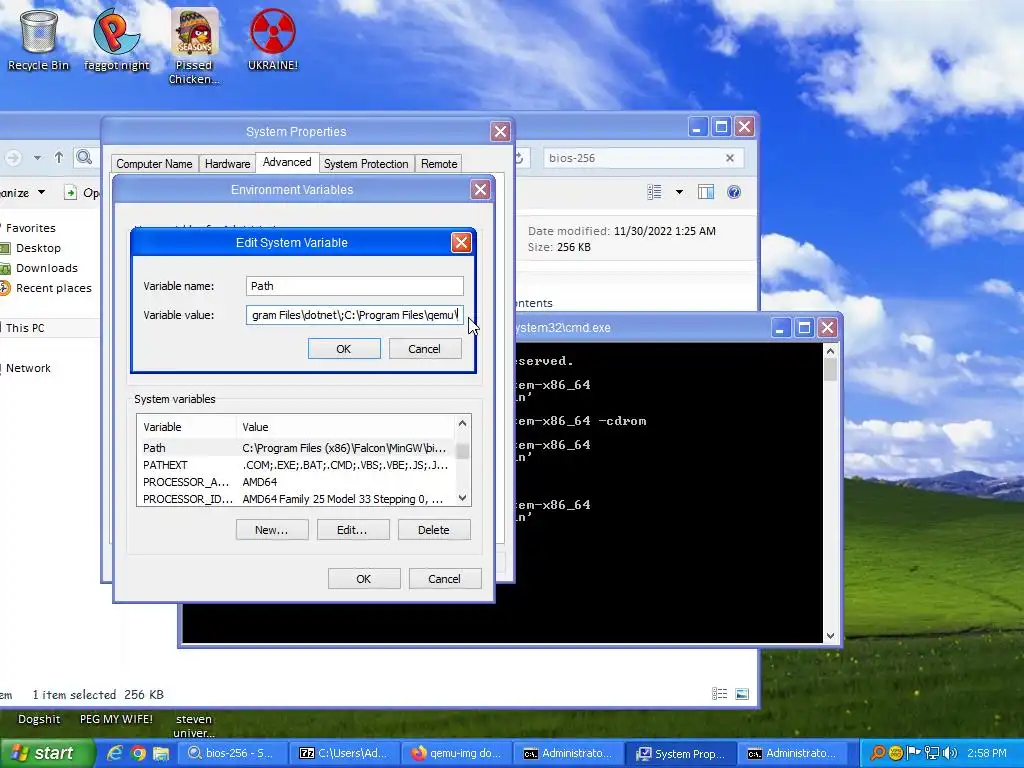Select the PROCESSOR_A... variable row
This screenshot has width=1024, height=768.
click(296, 482)
